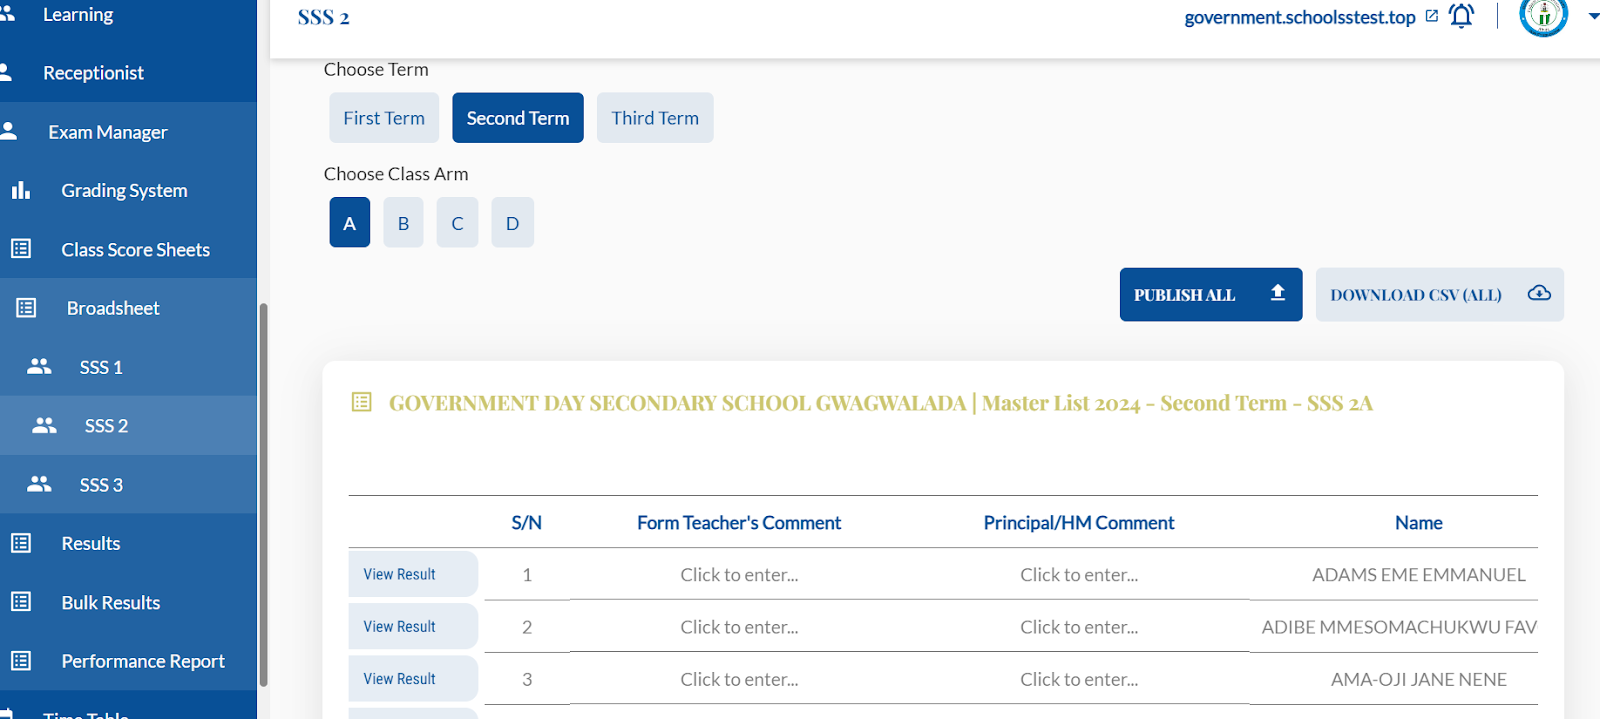The image size is (1600, 719).
Task: Click the notification bell icon
Action: tap(1461, 16)
